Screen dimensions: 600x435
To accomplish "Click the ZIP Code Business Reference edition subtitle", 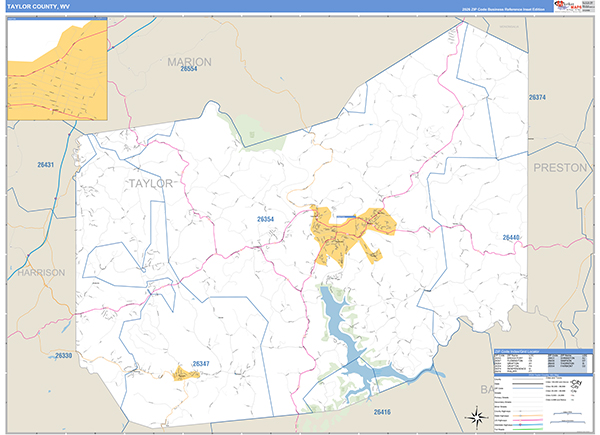I will coord(503,9).
